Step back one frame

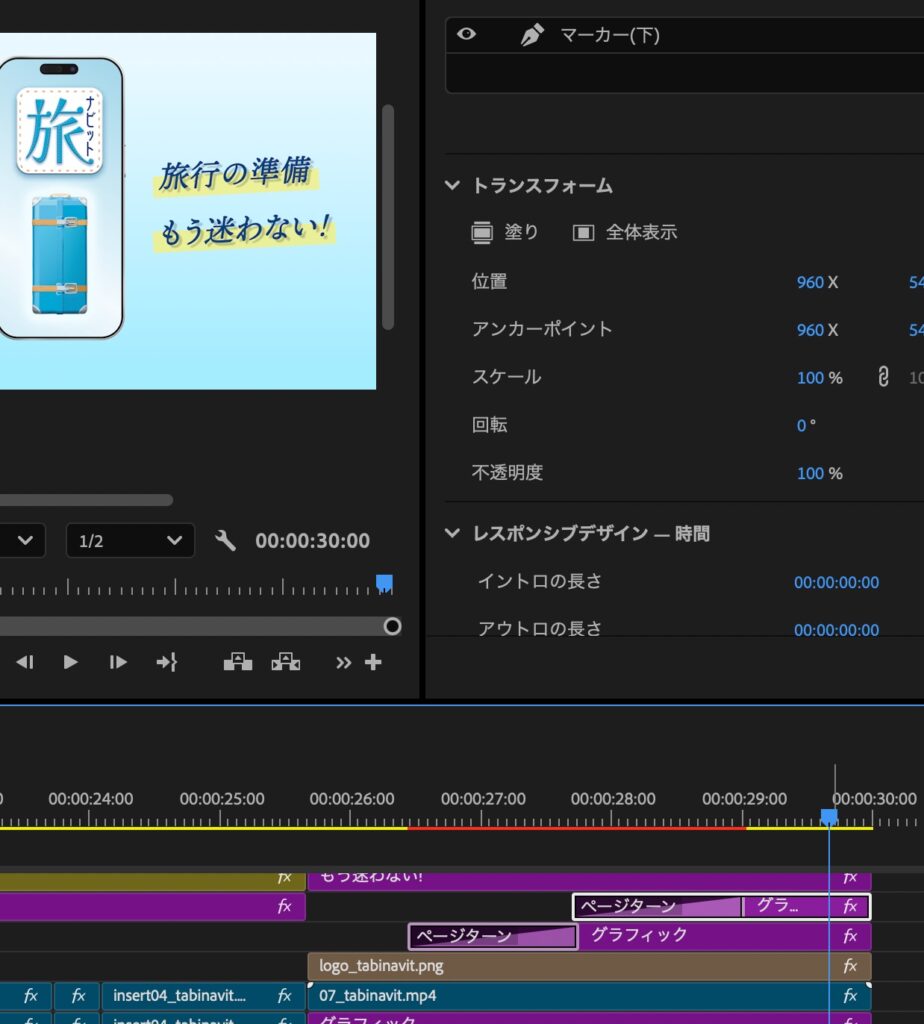click(25, 662)
